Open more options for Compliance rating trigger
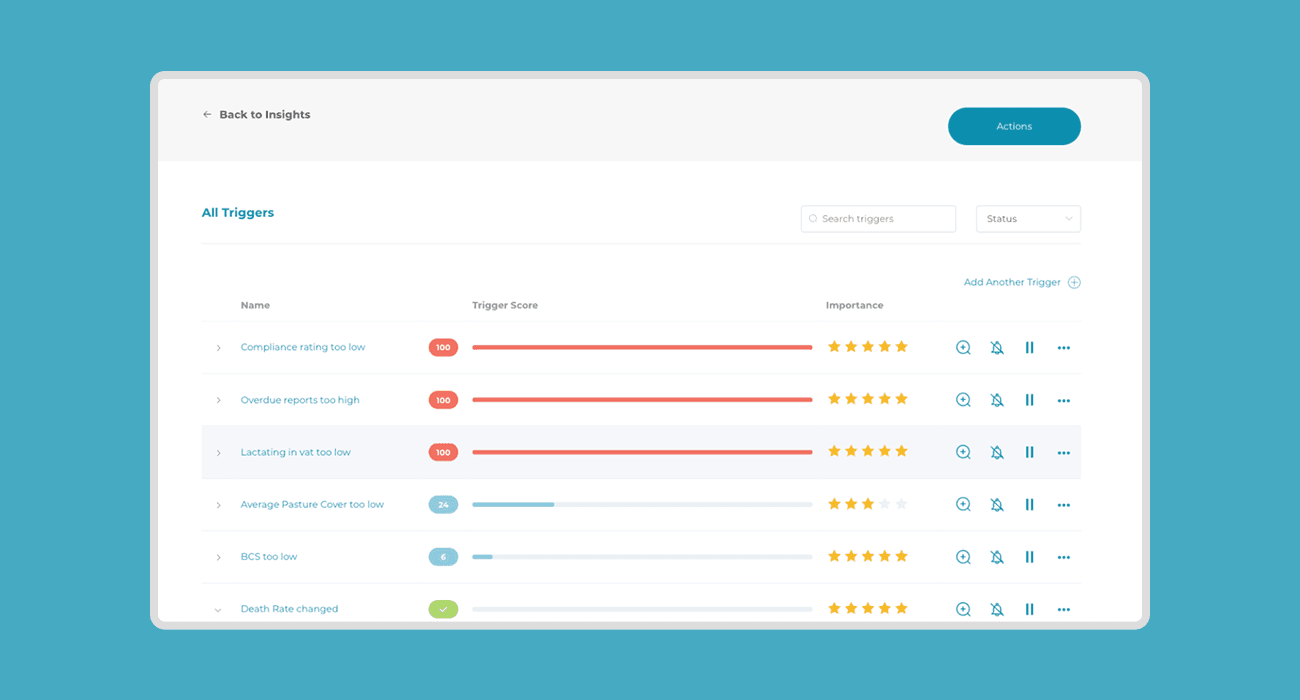 coord(1063,347)
